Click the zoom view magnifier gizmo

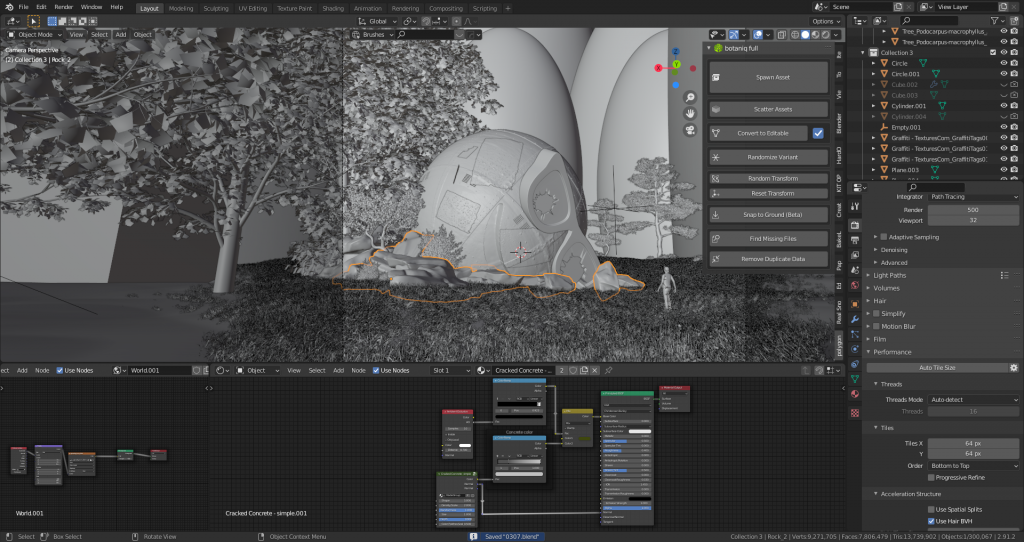coord(690,98)
